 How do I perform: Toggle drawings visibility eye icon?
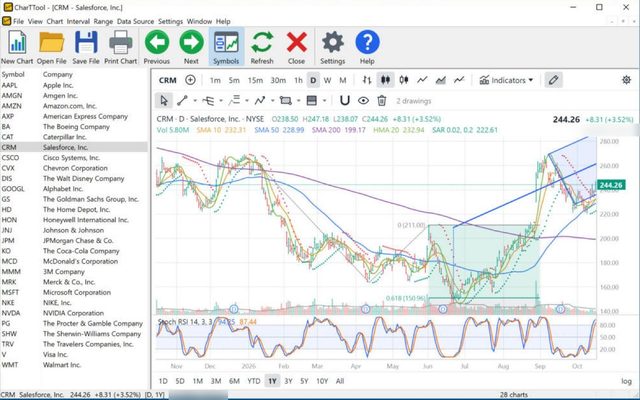363,100
